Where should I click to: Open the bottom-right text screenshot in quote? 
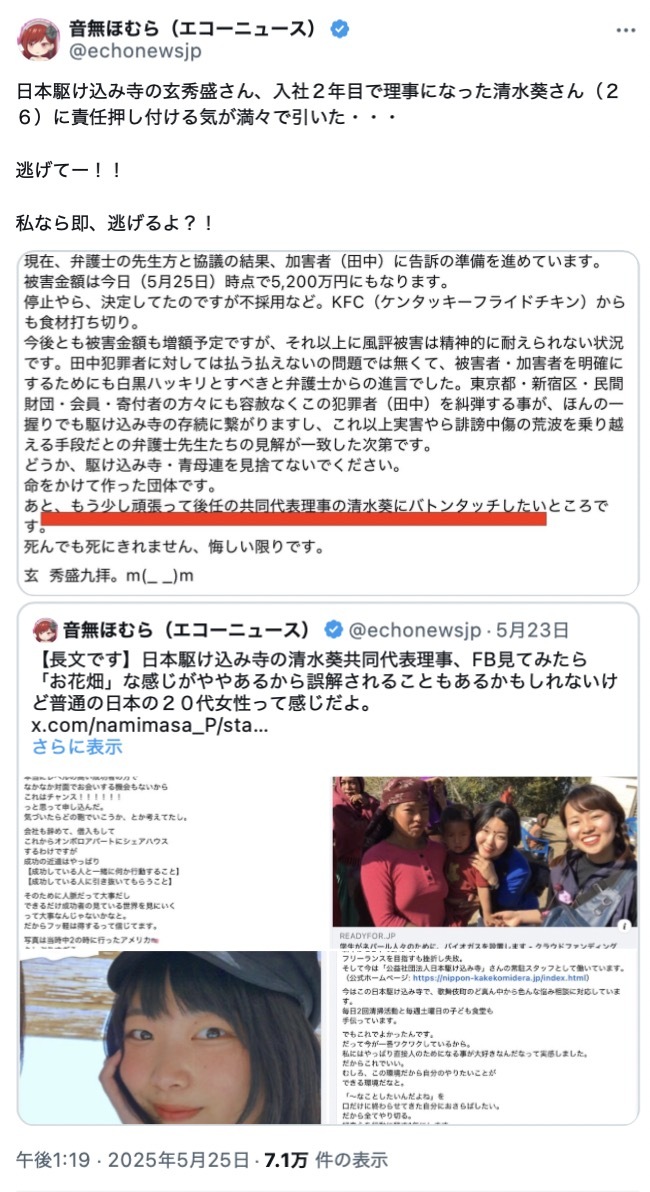485,1032
